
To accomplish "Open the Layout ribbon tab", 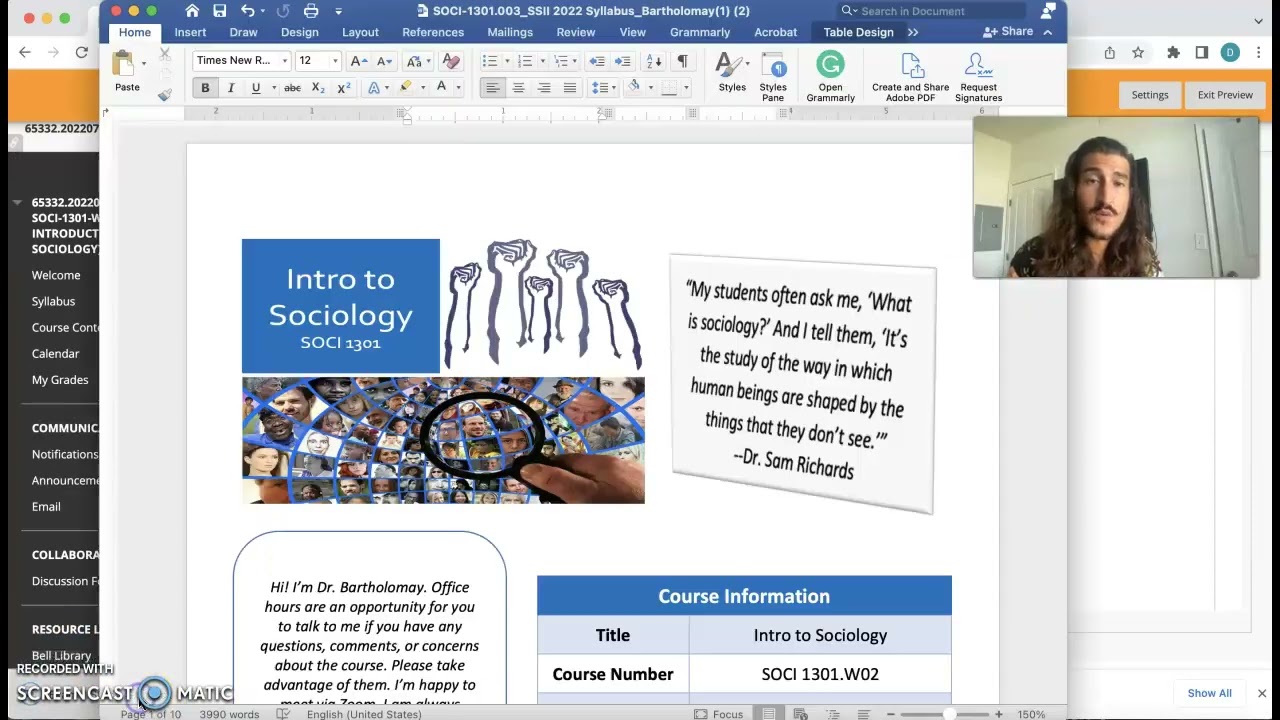I will 360,32.
